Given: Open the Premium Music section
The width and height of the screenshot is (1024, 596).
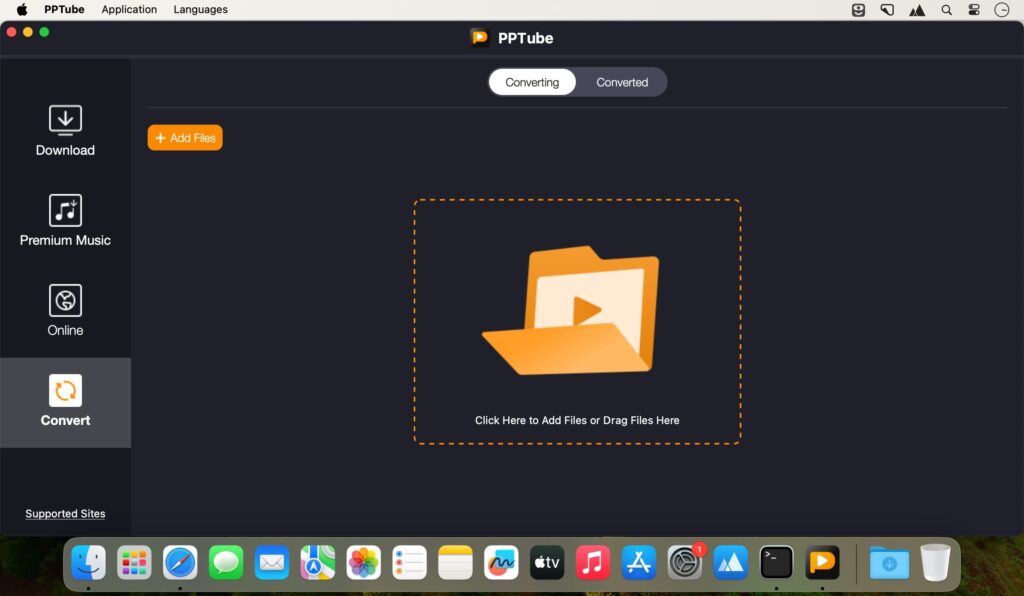Looking at the screenshot, I should click(x=64, y=220).
